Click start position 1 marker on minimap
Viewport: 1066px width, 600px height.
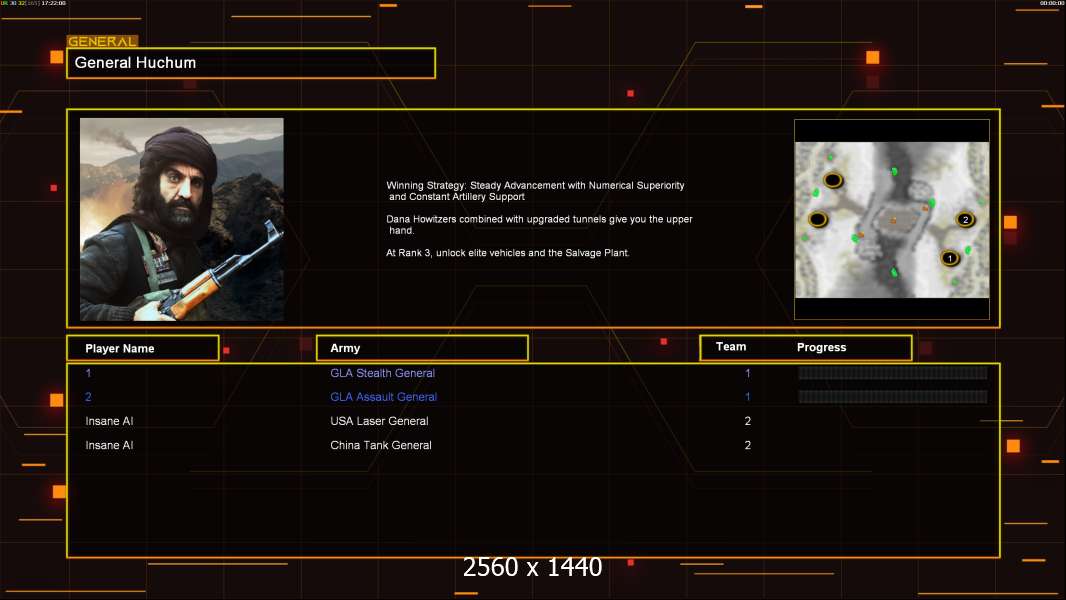coord(950,258)
